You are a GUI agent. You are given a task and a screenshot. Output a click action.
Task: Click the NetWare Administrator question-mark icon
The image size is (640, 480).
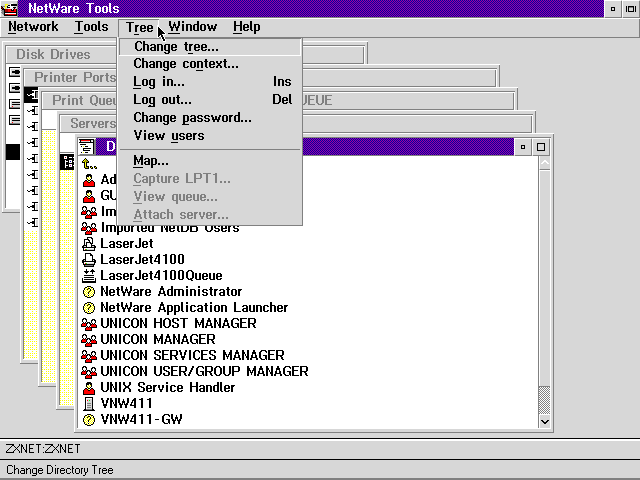88,291
